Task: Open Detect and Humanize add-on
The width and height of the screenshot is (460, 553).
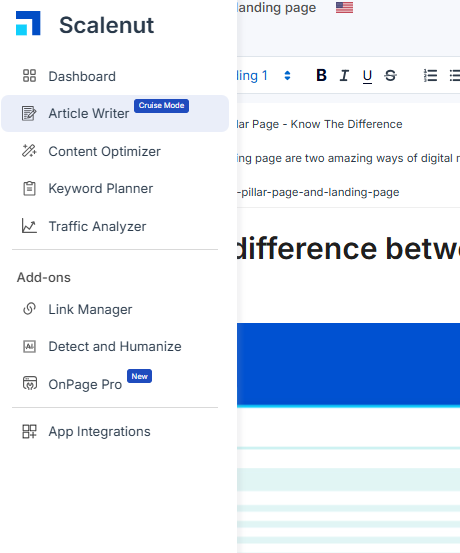Action: (x=115, y=346)
